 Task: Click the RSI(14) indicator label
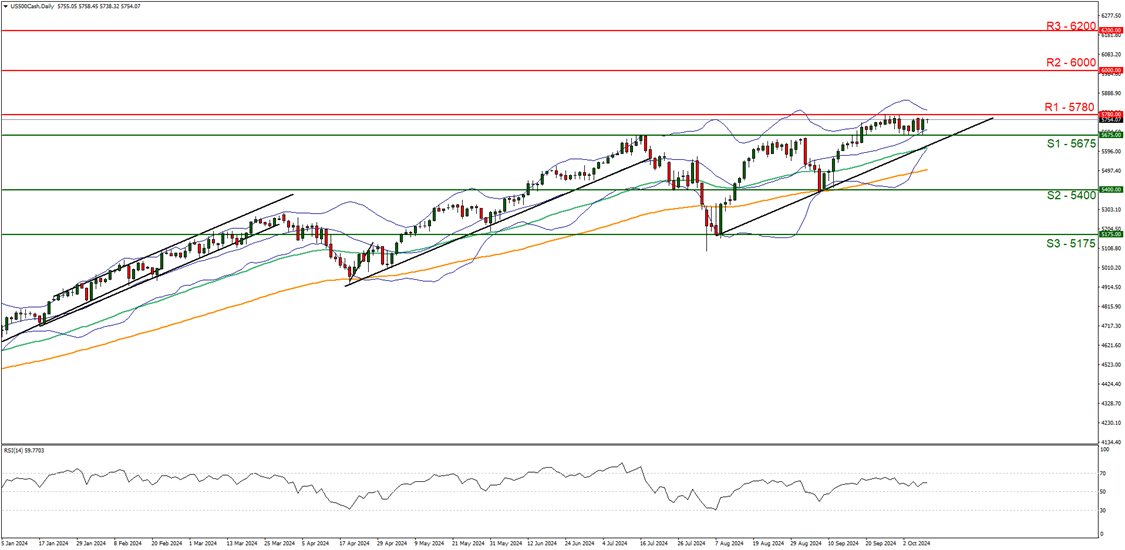pyautogui.click(x=24, y=451)
